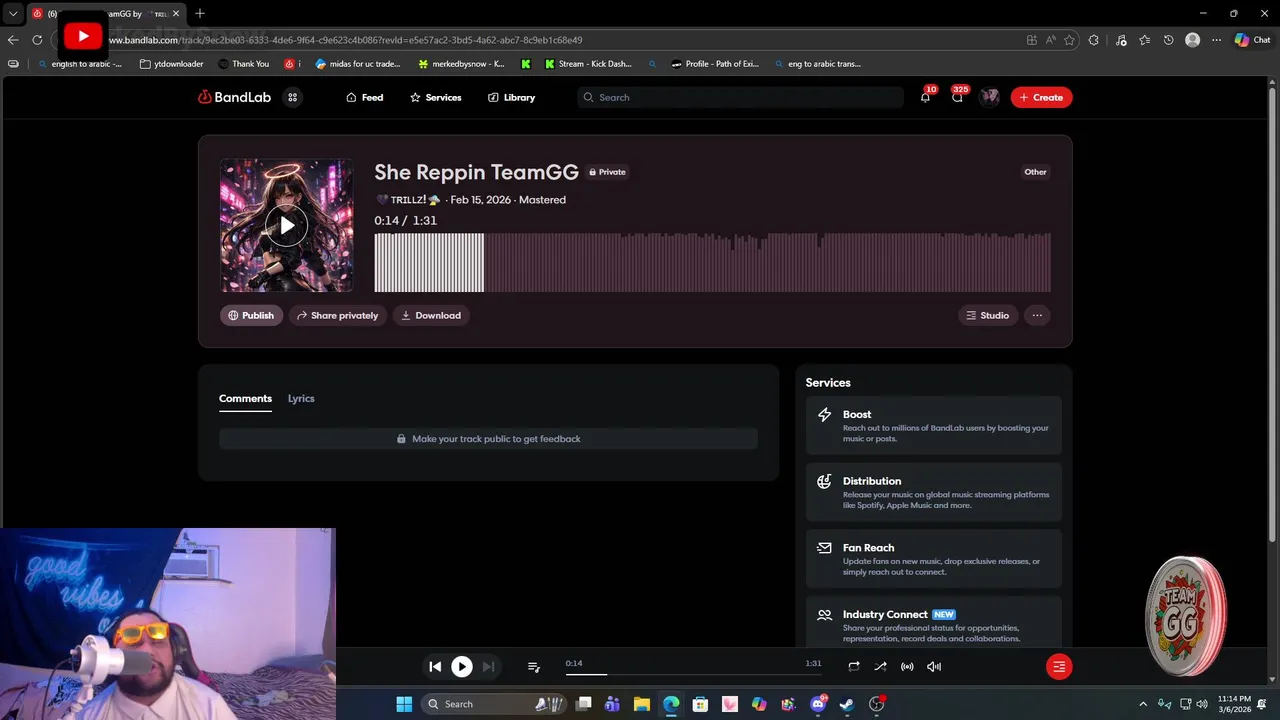1280x720 pixels.
Task: Show hidden system tray icons
Action: click(x=1143, y=704)
